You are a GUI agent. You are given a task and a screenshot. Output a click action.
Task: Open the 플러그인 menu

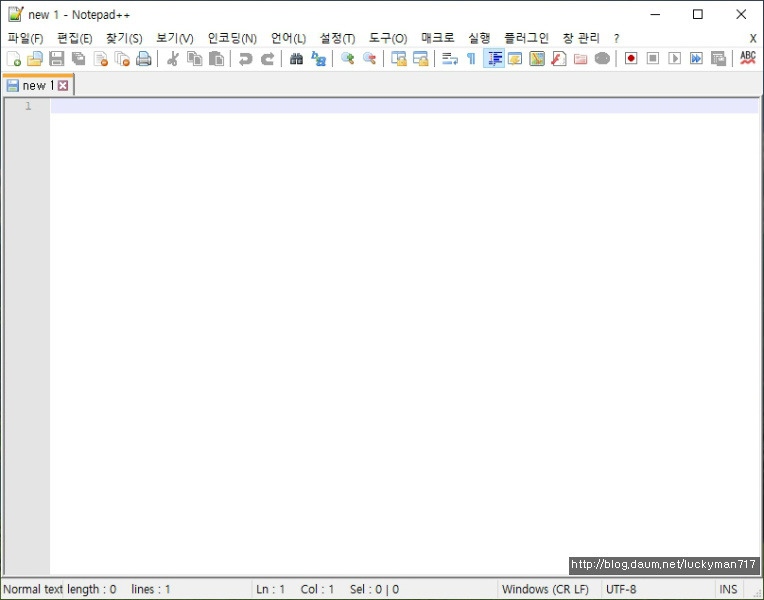coord(526,38)
